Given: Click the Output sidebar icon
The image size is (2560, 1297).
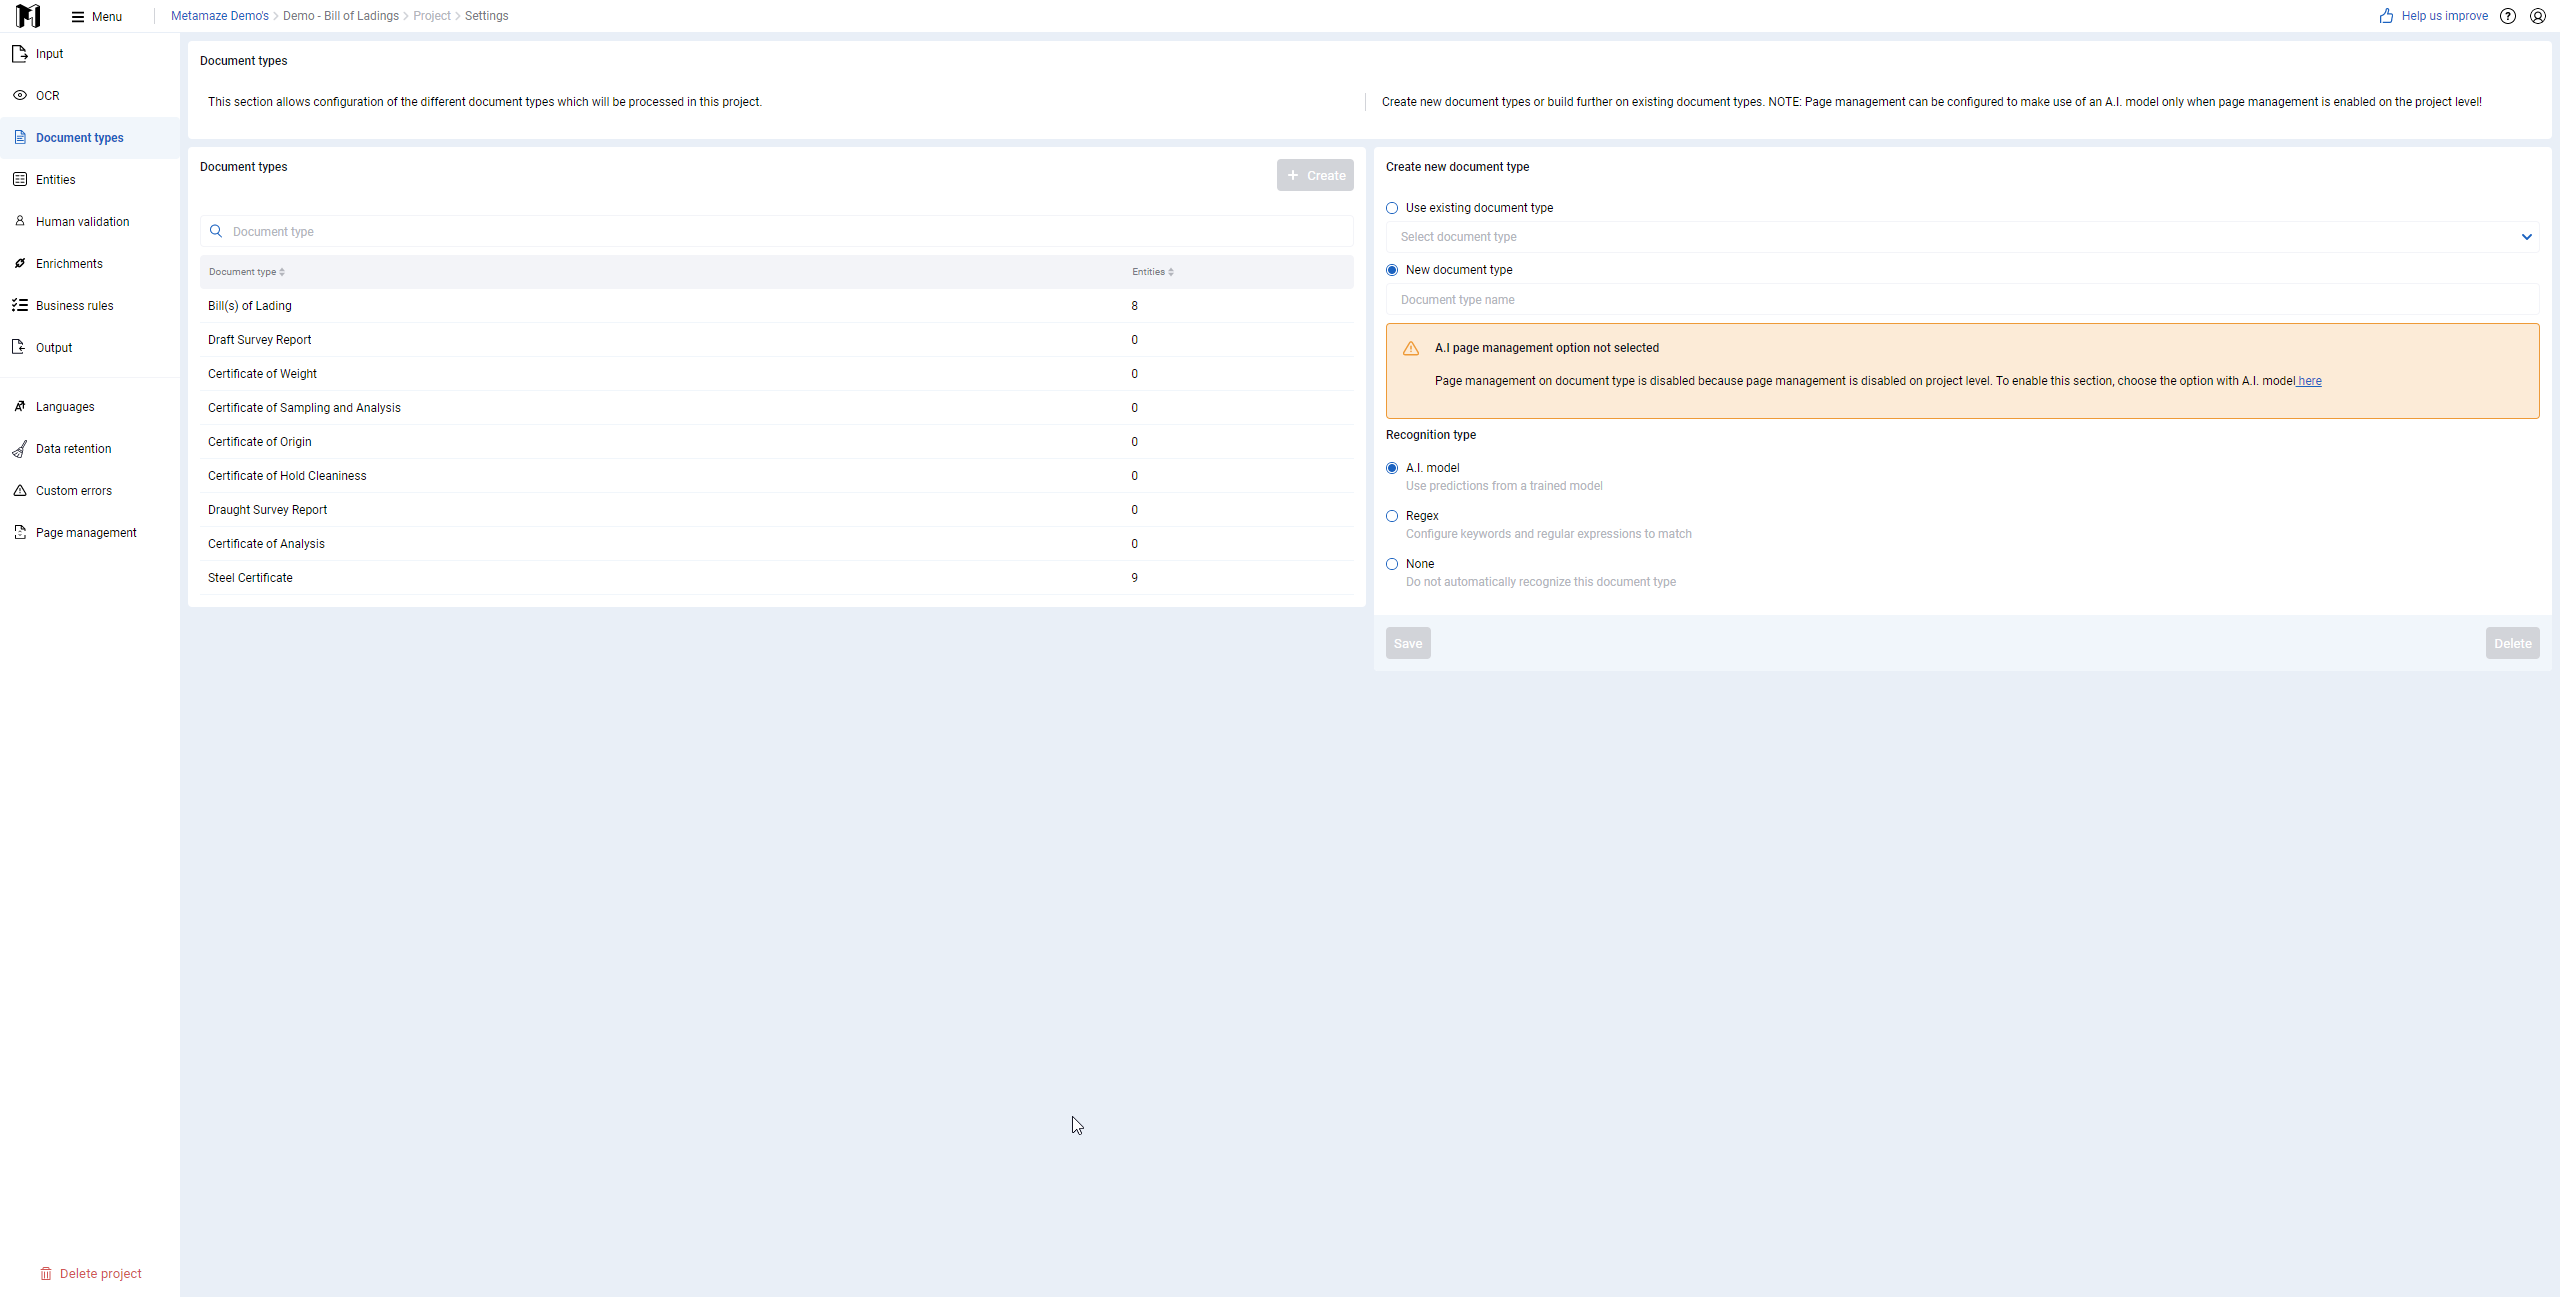Looking at the screenshot, I should 20,348.
